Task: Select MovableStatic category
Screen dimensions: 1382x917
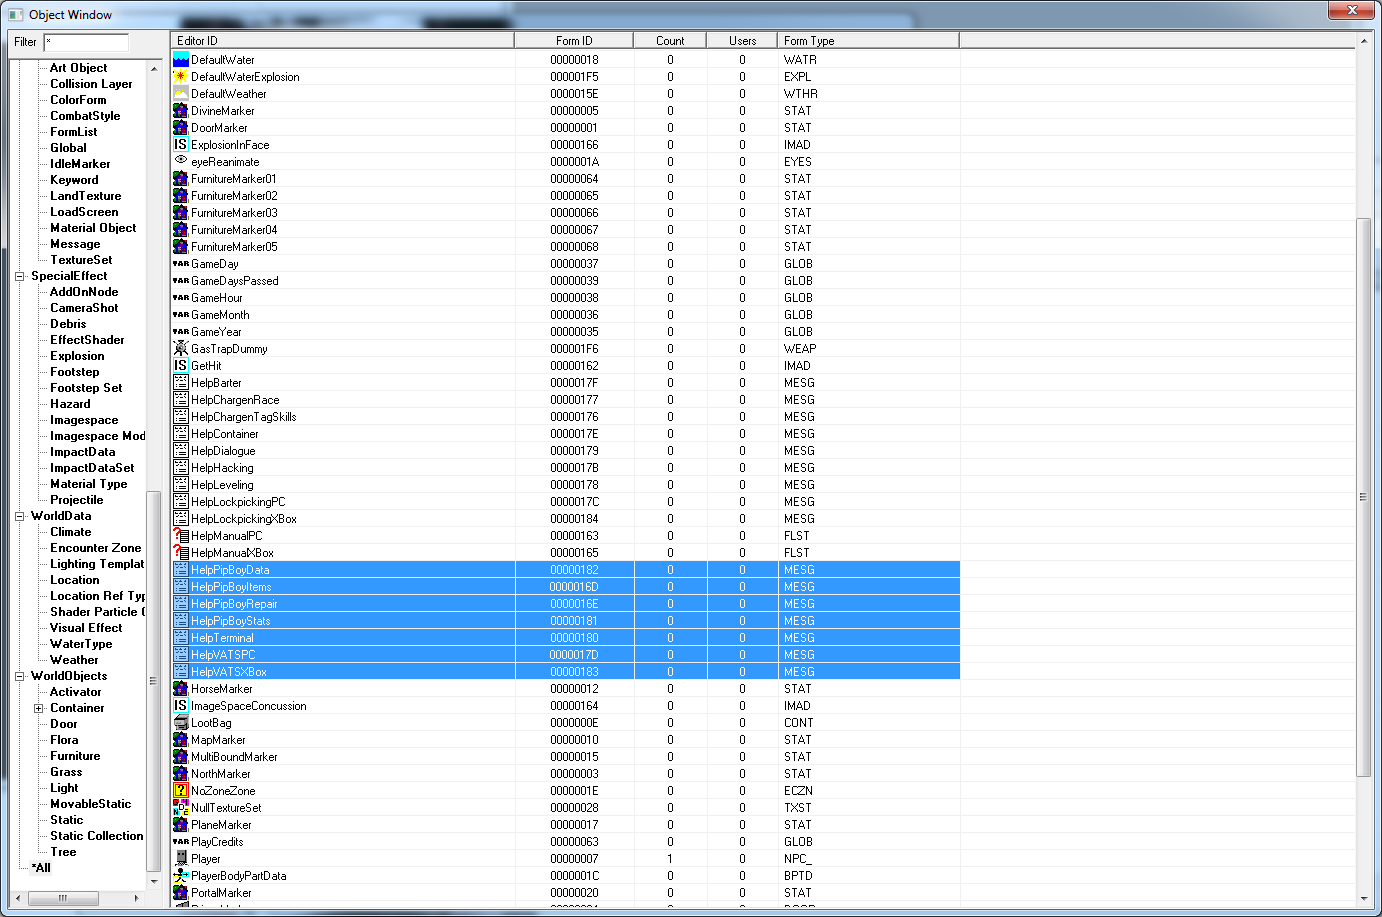Action: [90, 804]
